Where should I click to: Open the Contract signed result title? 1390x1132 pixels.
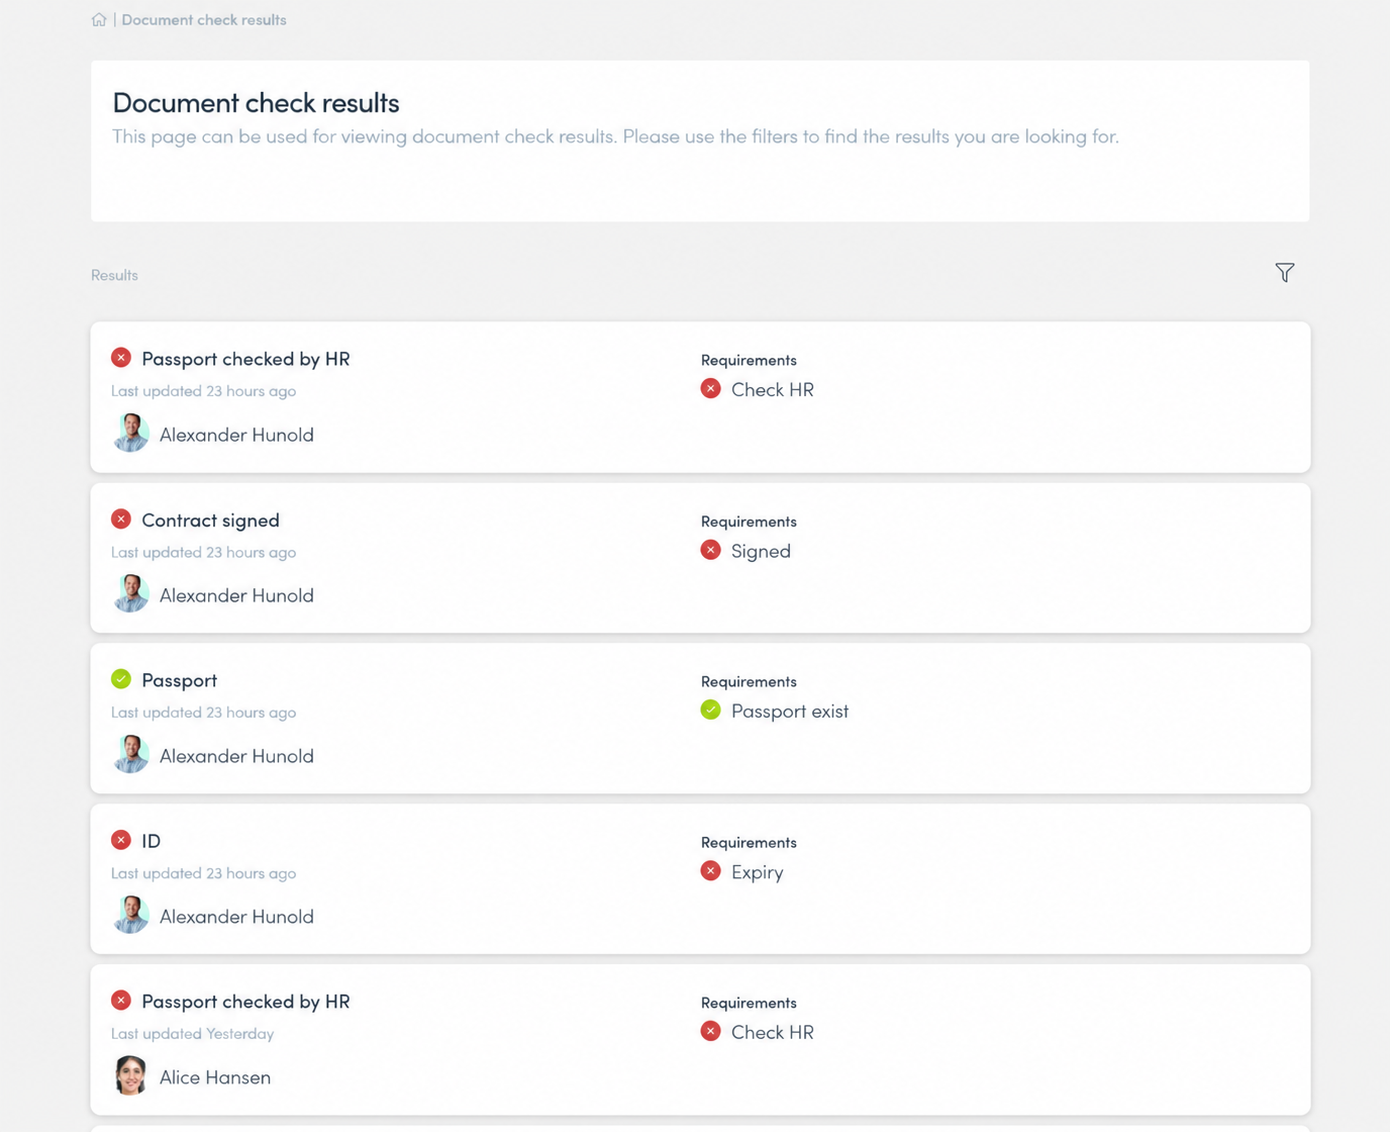(211, 520)
